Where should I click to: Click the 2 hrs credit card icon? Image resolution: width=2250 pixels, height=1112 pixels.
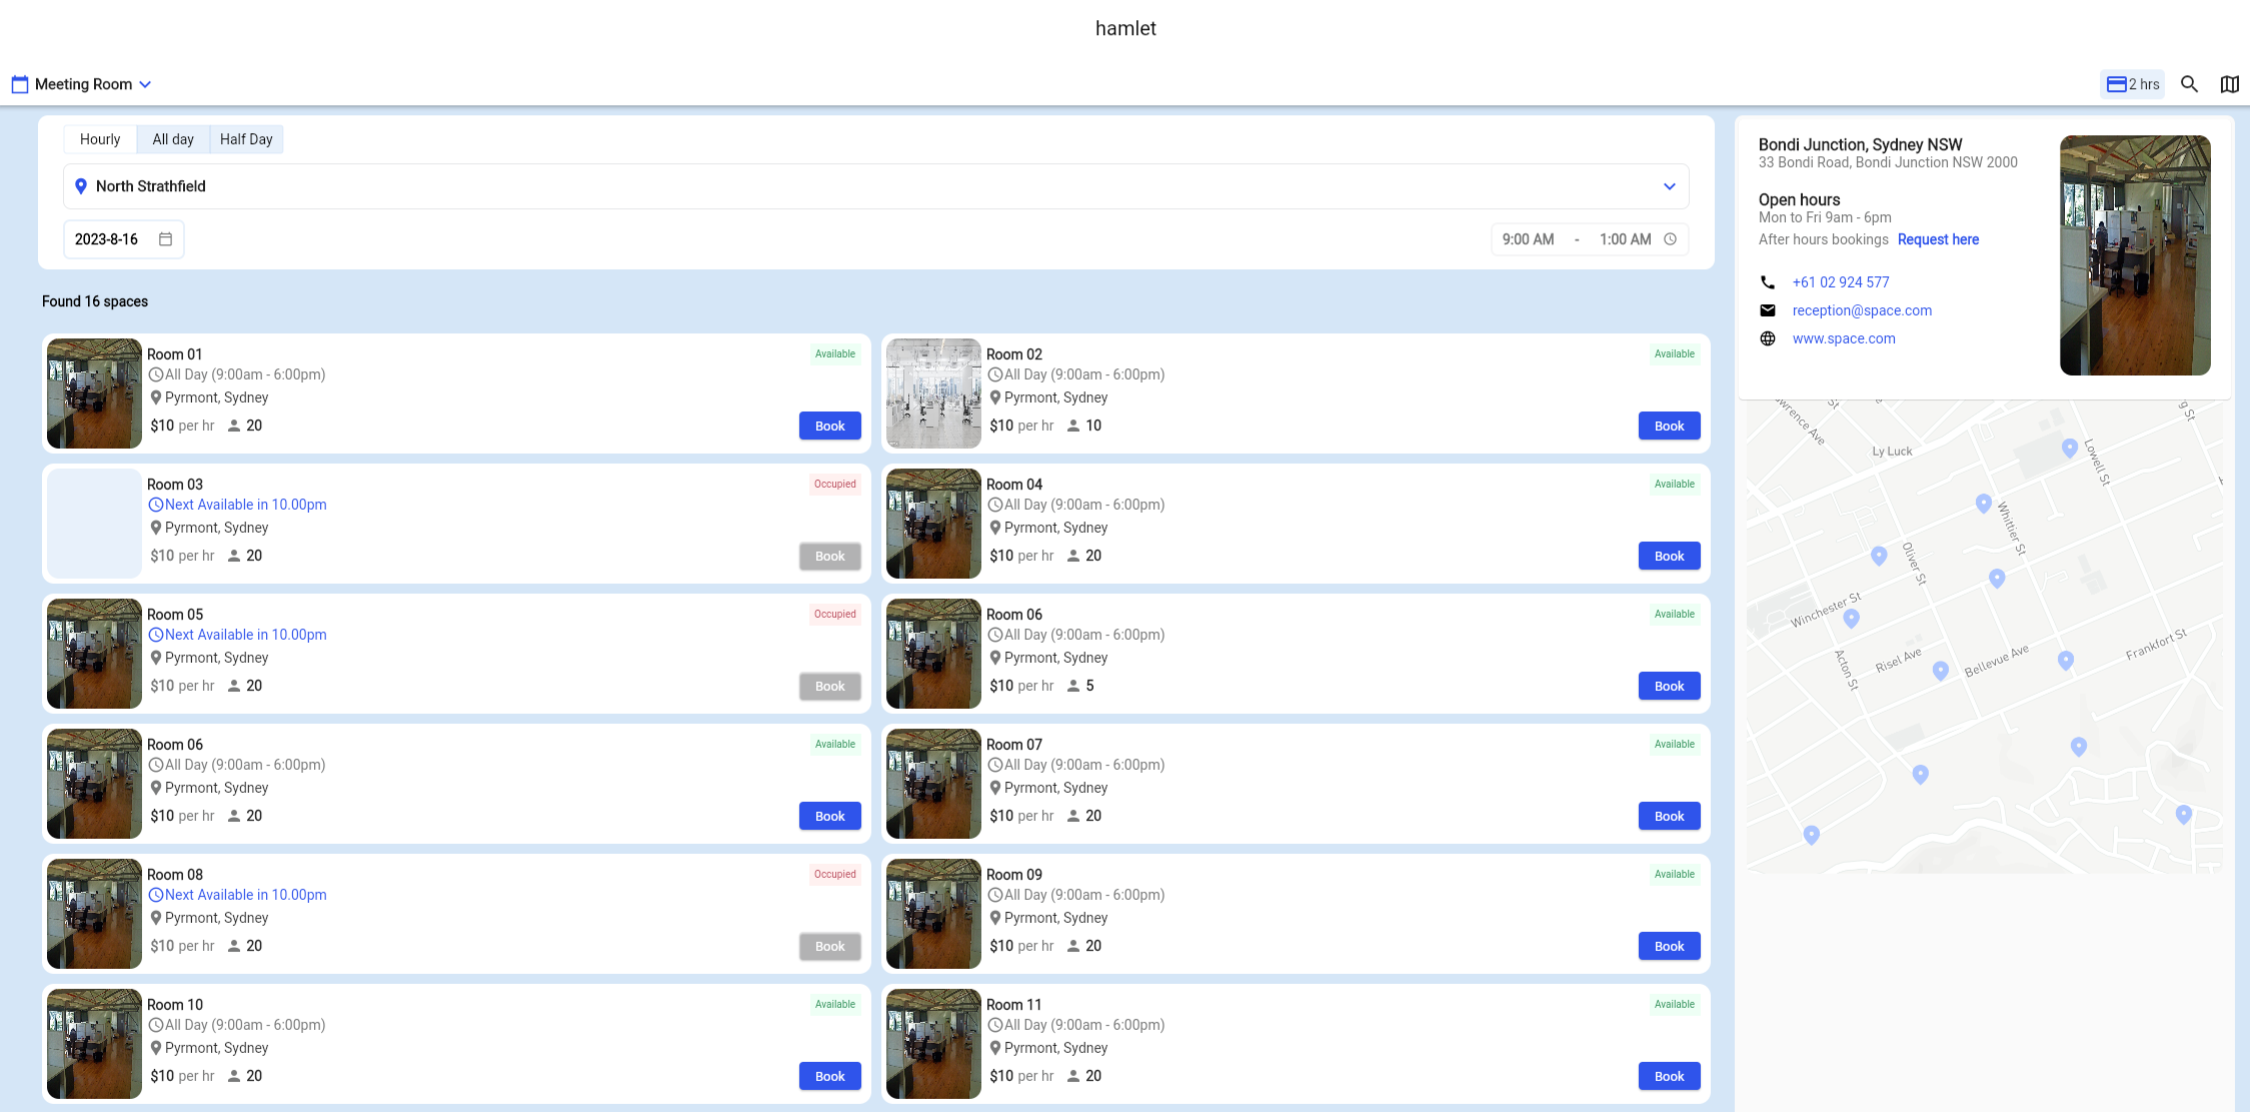click(2116, 84)
